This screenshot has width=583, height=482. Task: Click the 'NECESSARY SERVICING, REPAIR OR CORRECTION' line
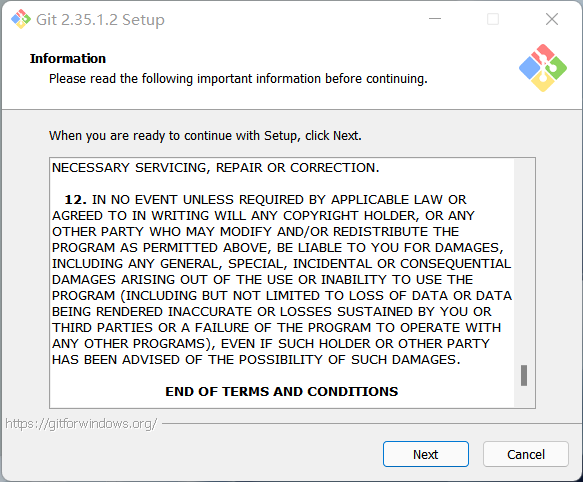216,168
